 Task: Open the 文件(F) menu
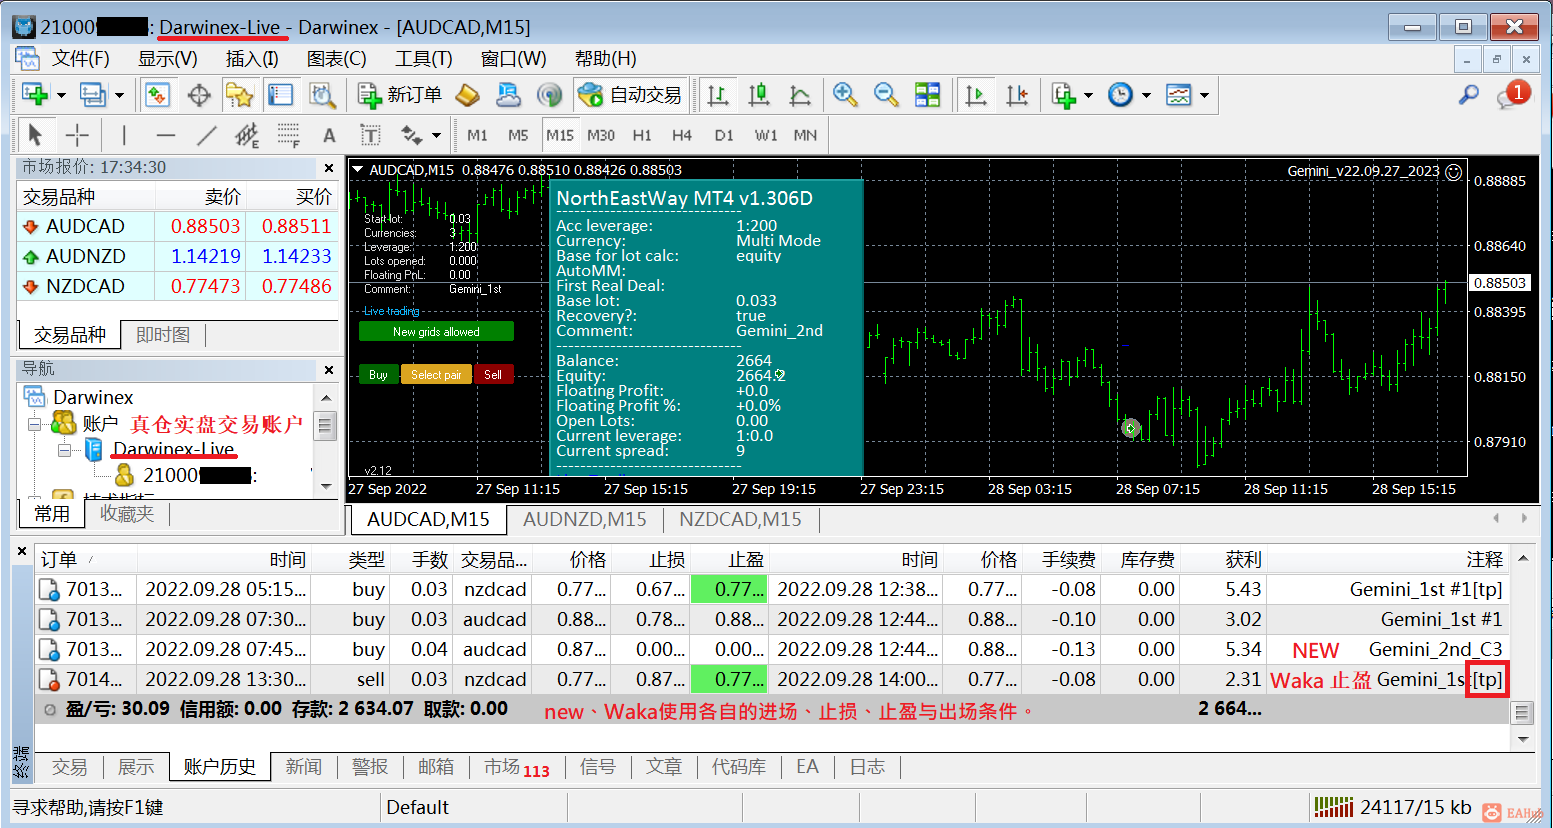pos(80,59)
